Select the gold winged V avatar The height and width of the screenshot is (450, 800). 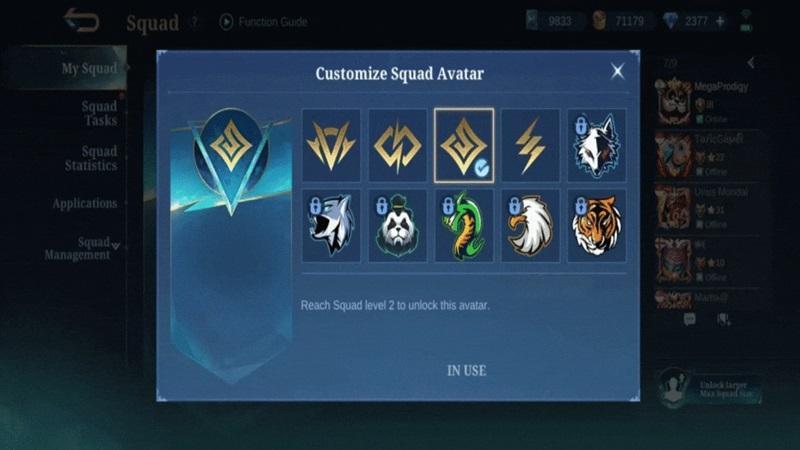pos(331,145)
